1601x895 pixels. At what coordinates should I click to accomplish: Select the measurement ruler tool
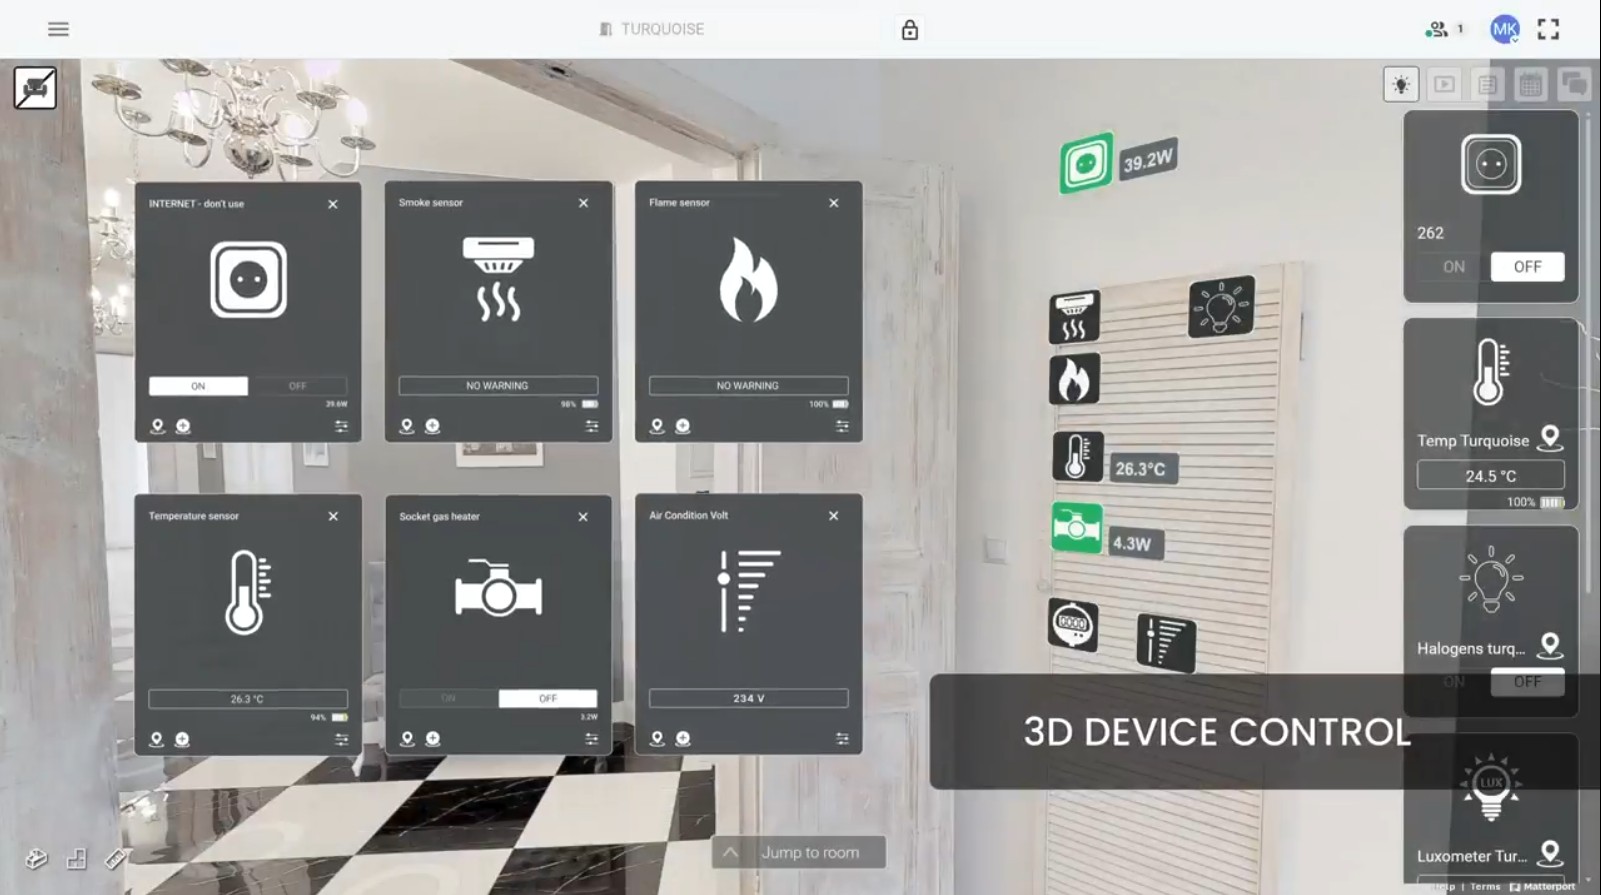(116, 858)
